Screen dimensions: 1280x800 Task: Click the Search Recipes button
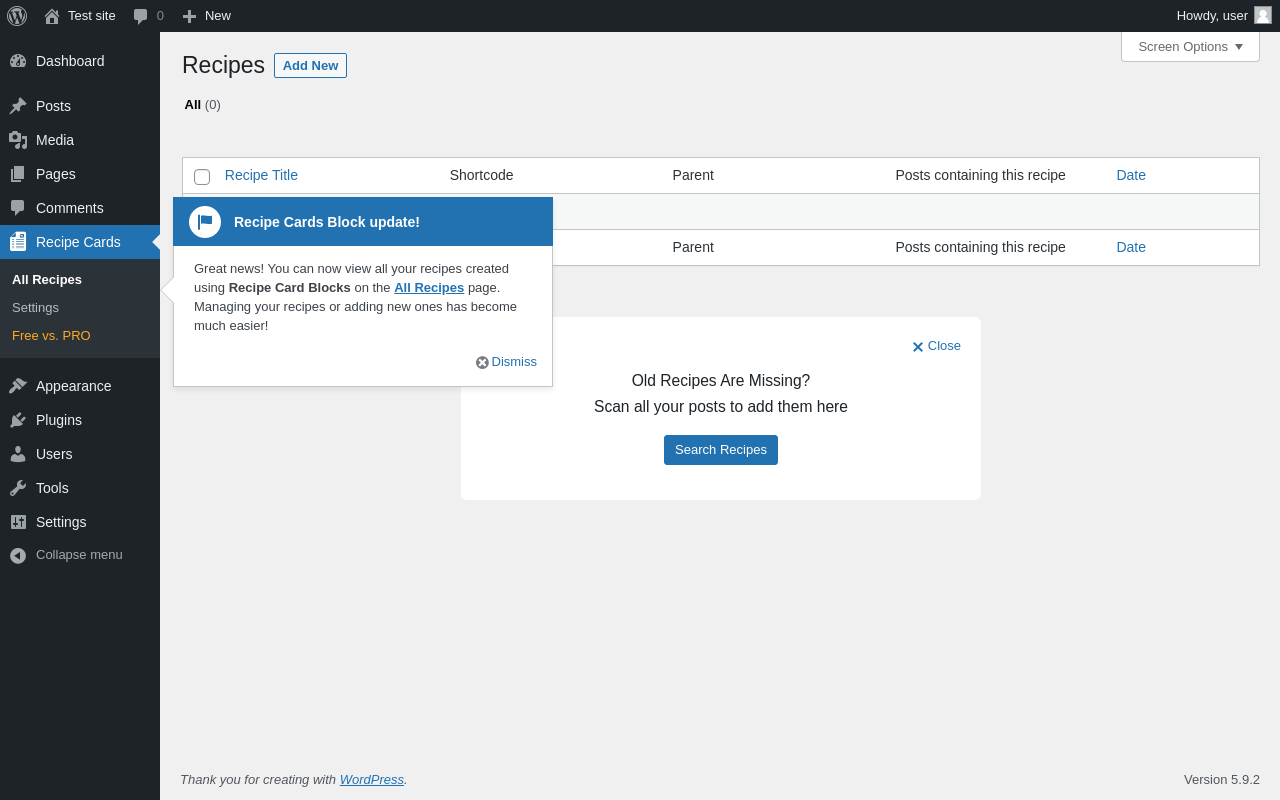(x=721, y=450)
